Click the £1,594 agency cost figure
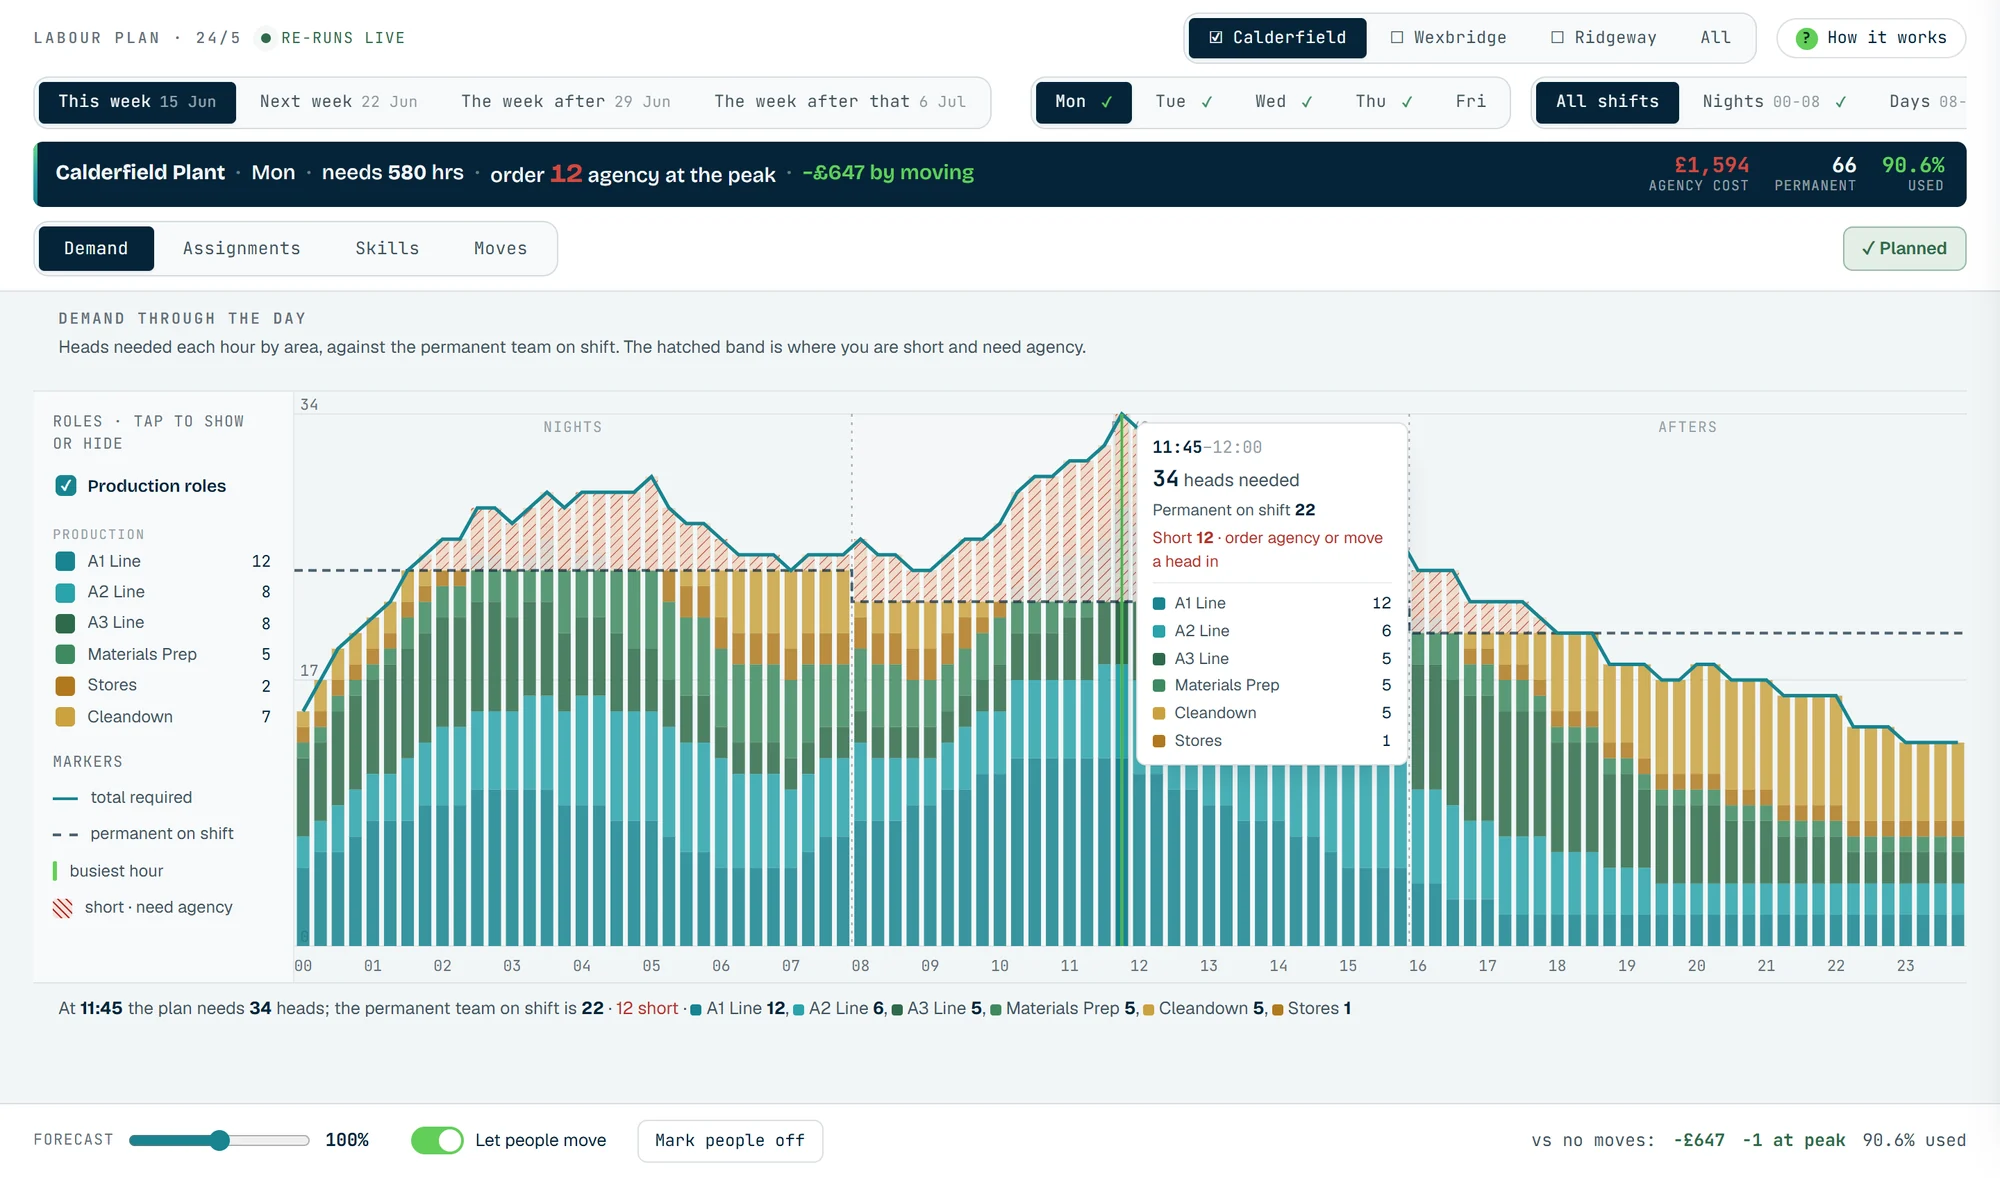 click(1712, 165)
